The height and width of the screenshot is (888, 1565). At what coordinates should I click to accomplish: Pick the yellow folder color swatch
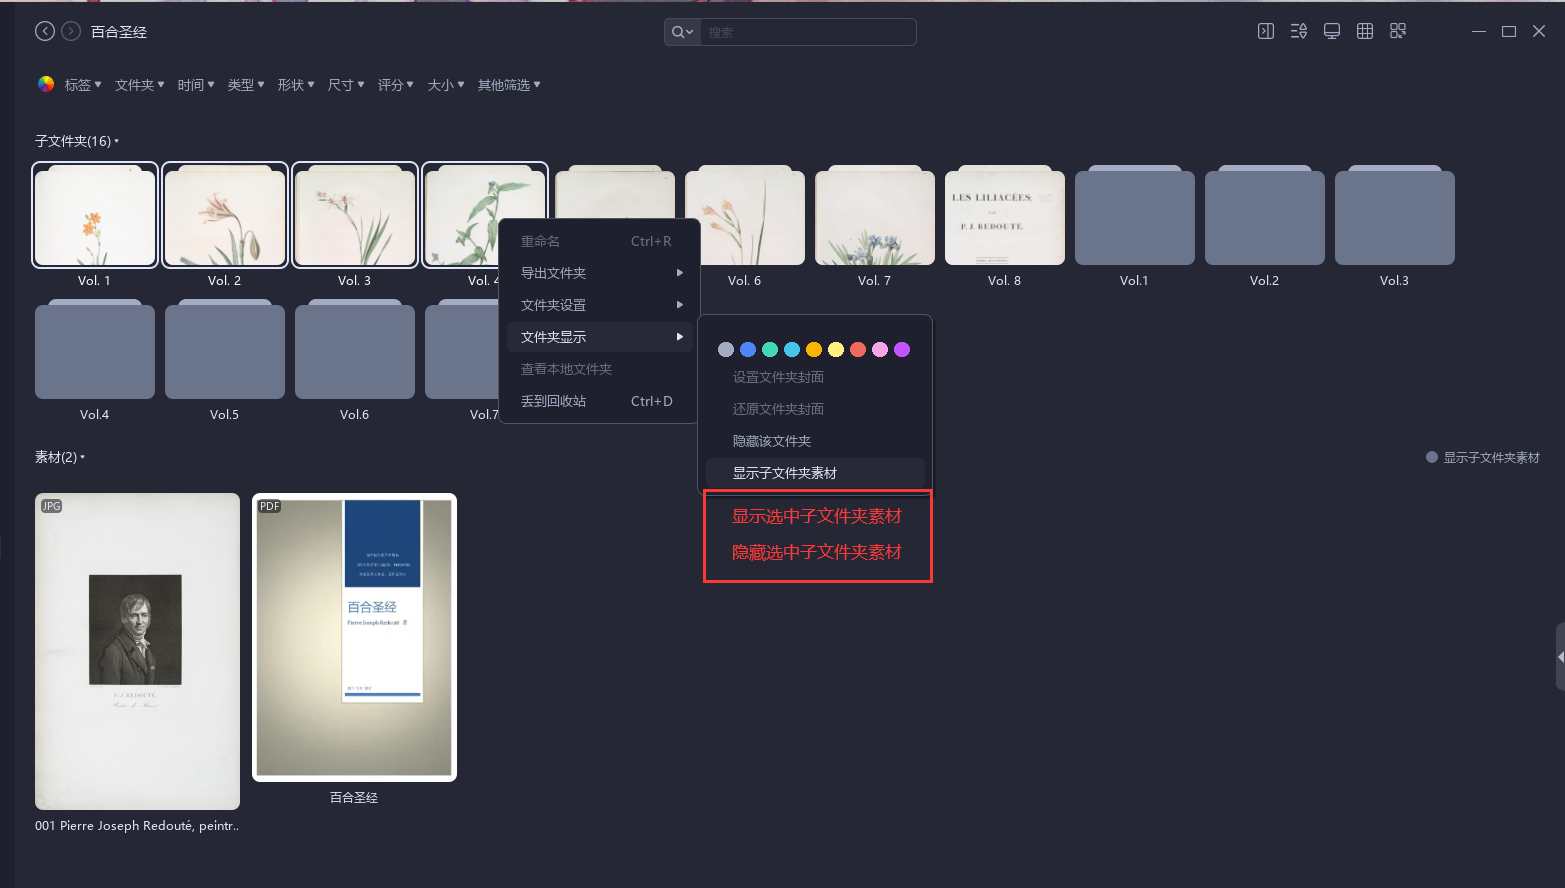point(836,349)
